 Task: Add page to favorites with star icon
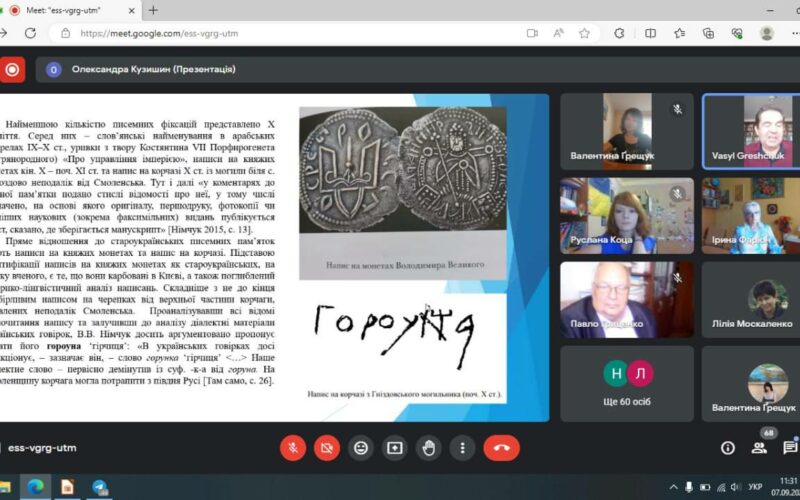pyautogui.click(x=584, y=33)
